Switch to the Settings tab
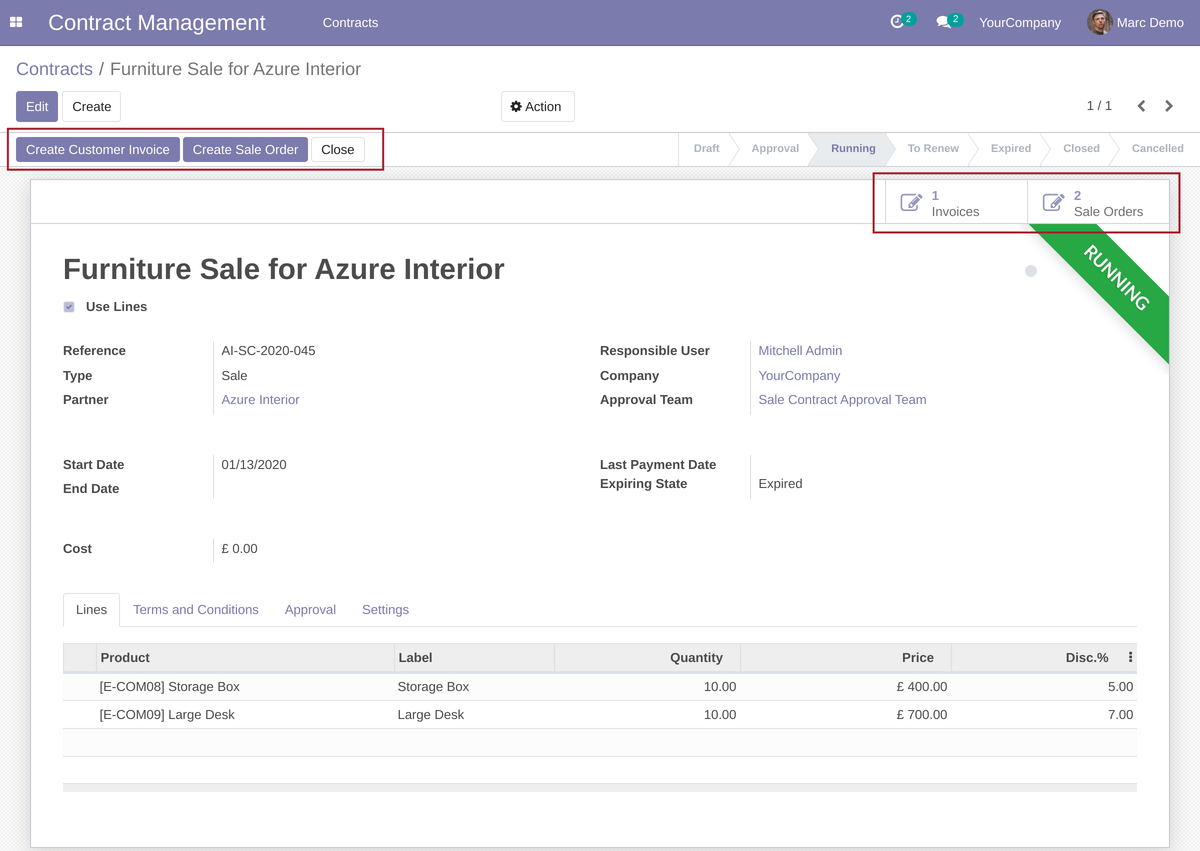The image size is (1200, 851). 385,609
